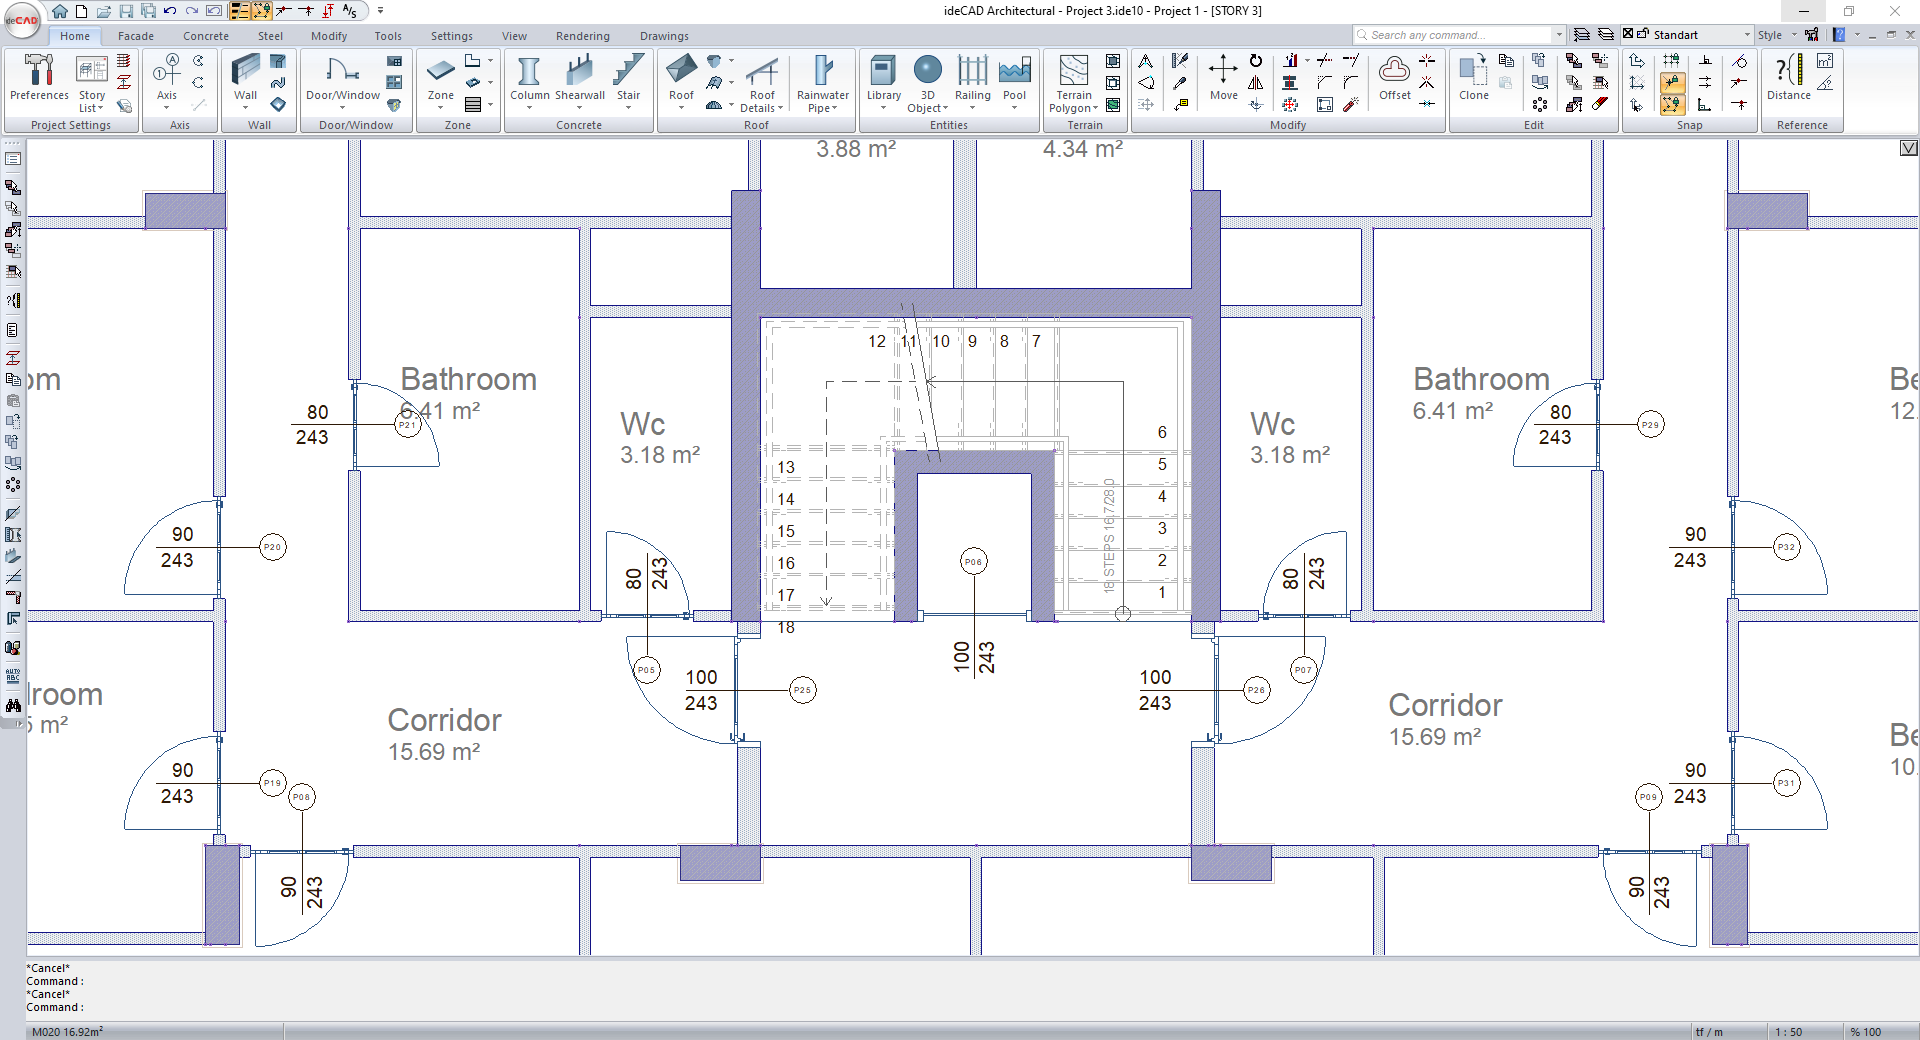Toggle the highlighted middle snap mode button
This screenshot has width=1920, height=1040.
click(1672, 83)
